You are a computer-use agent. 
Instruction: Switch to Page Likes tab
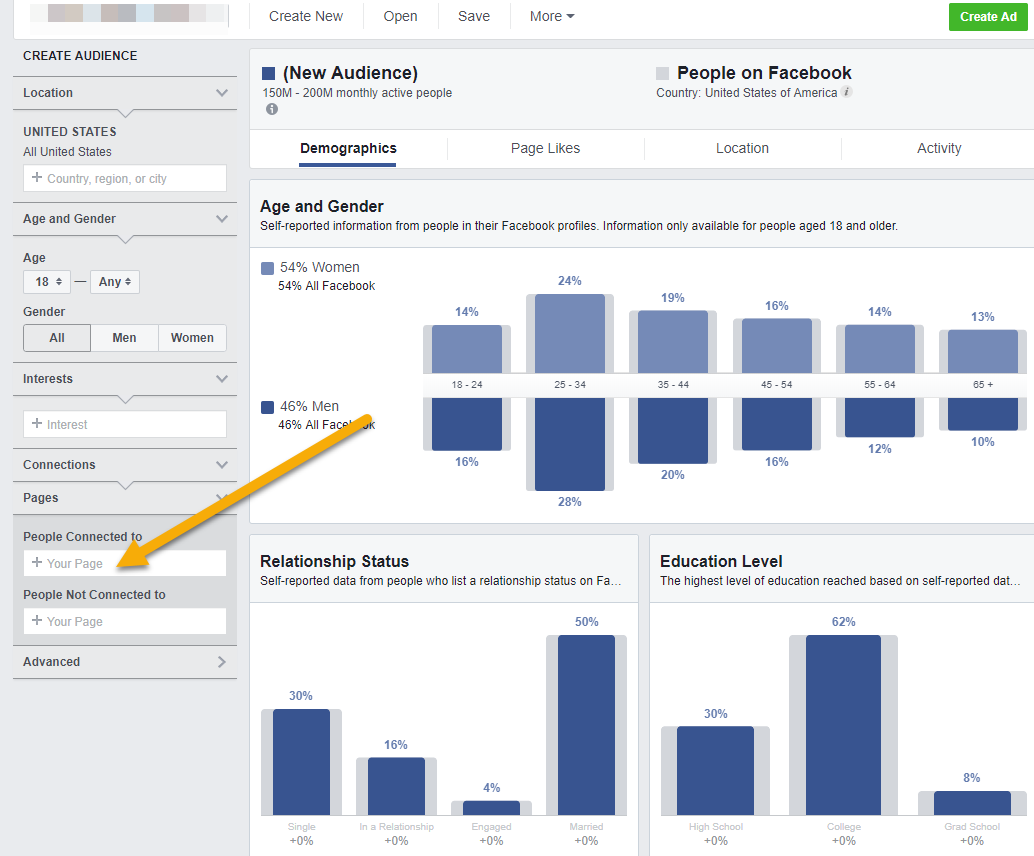point(545,148)
